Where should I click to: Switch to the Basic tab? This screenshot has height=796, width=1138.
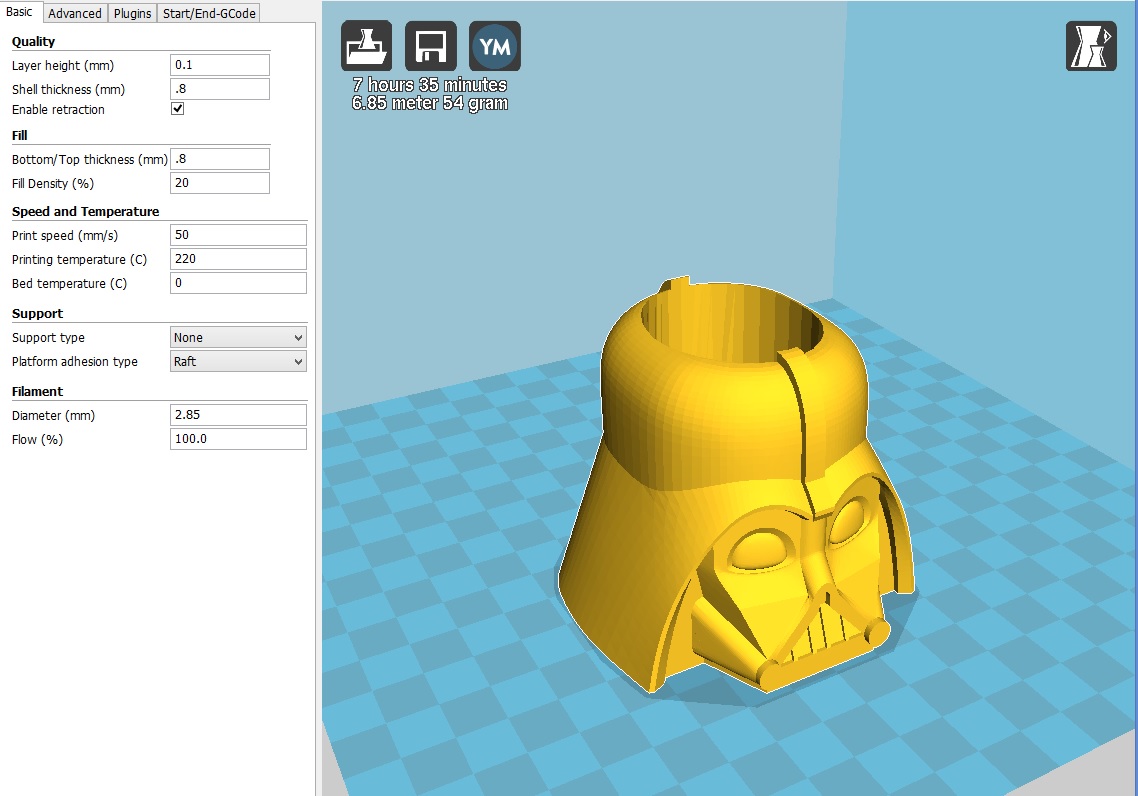click(x=20, y=12)
